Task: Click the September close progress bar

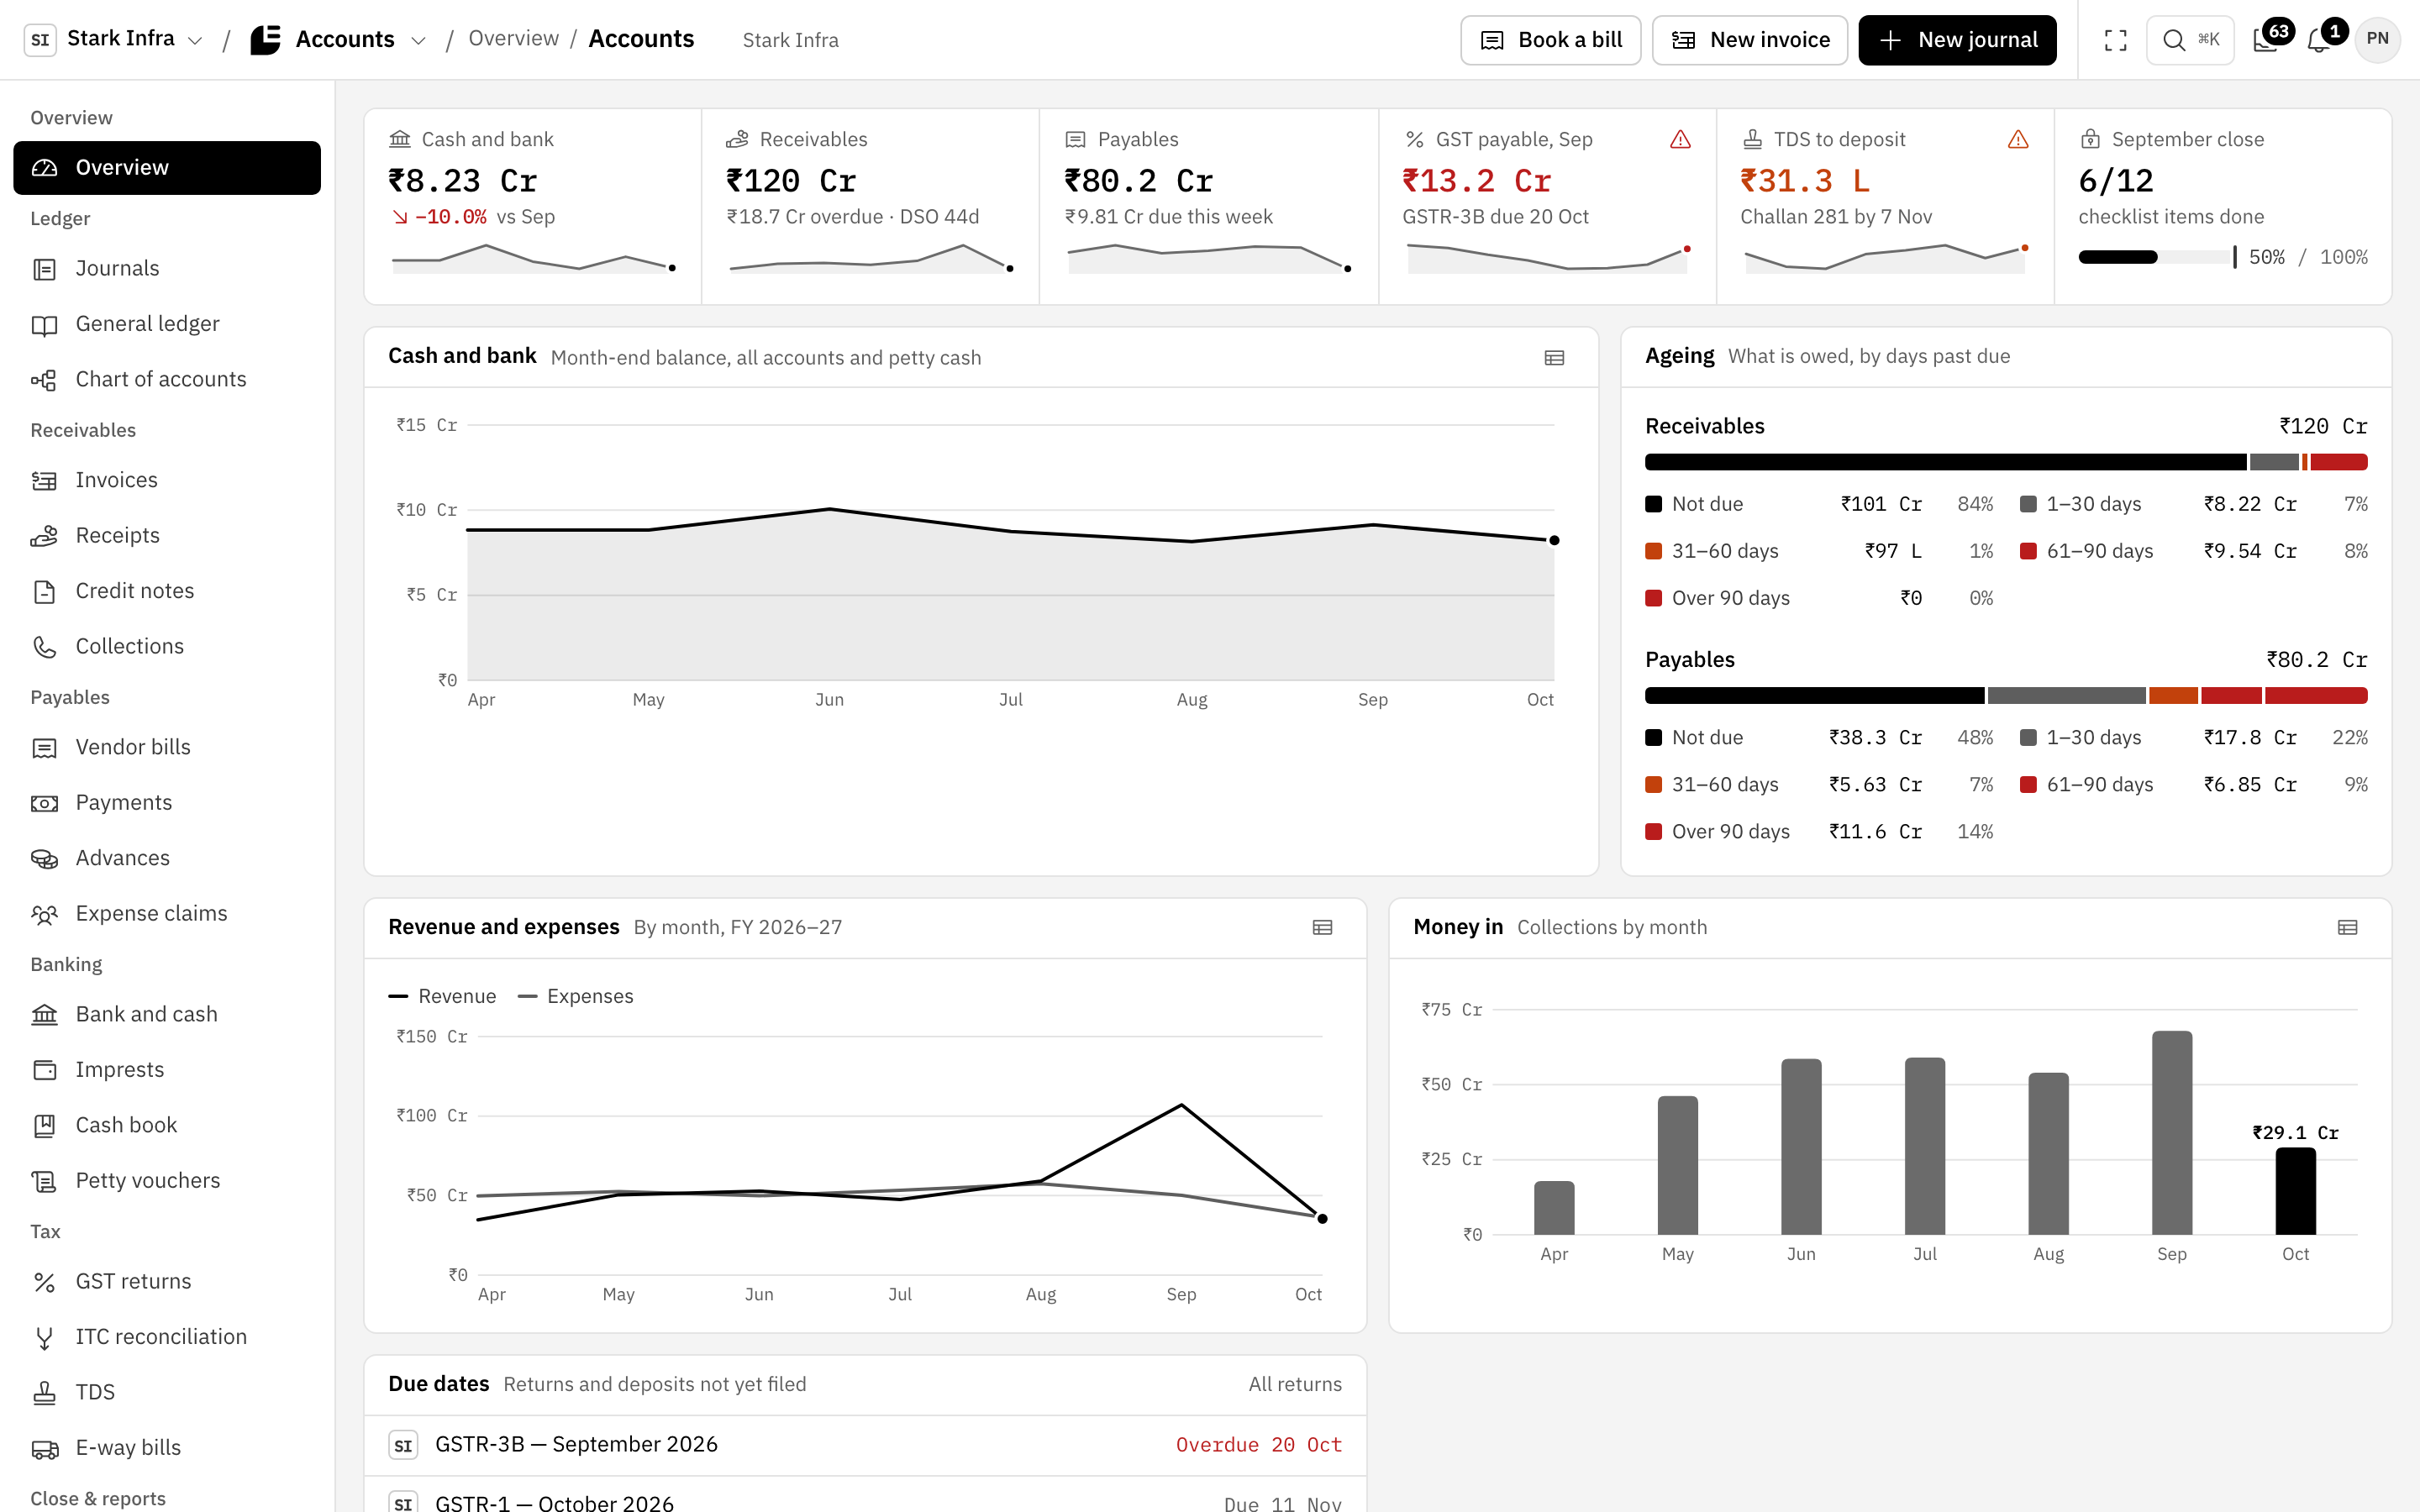Action: 2156,257
